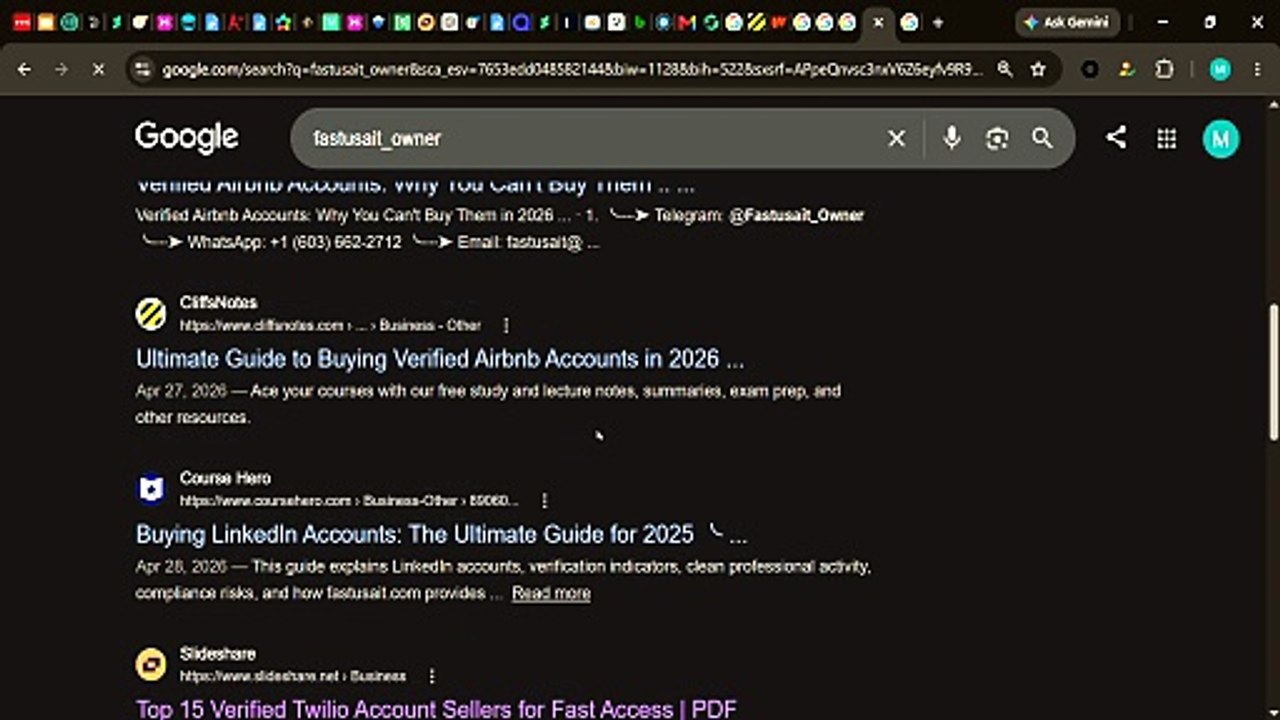Click the vertical page scrollbar thumb
The width and height of the screenshot is (1280, 720).
point(1273,370)
